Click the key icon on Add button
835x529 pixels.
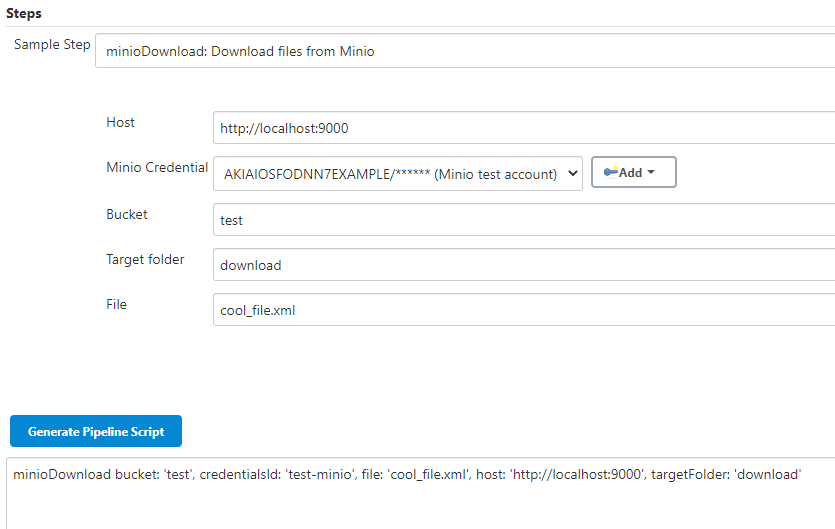pos(610,172)
